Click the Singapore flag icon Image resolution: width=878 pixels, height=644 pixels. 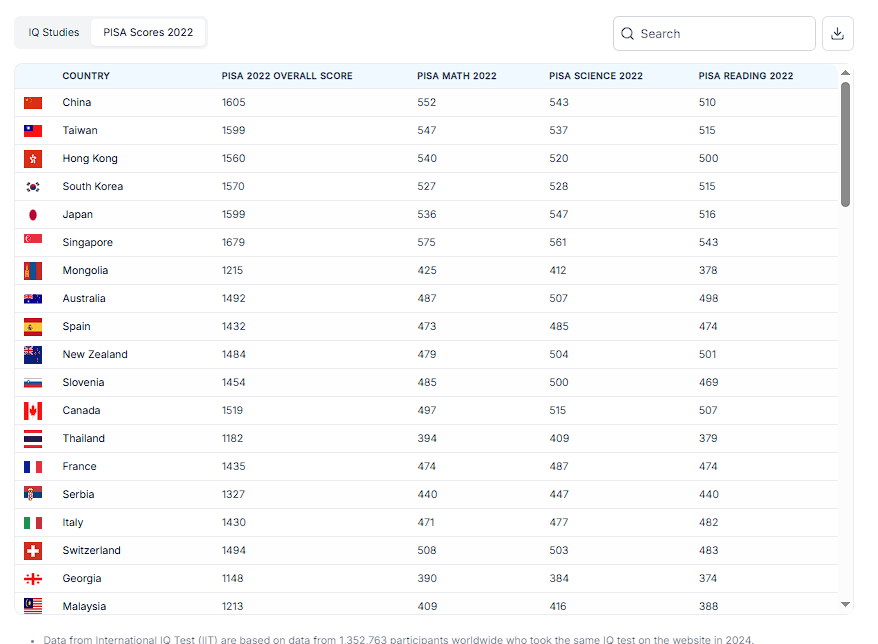click(x=33, y=239)
